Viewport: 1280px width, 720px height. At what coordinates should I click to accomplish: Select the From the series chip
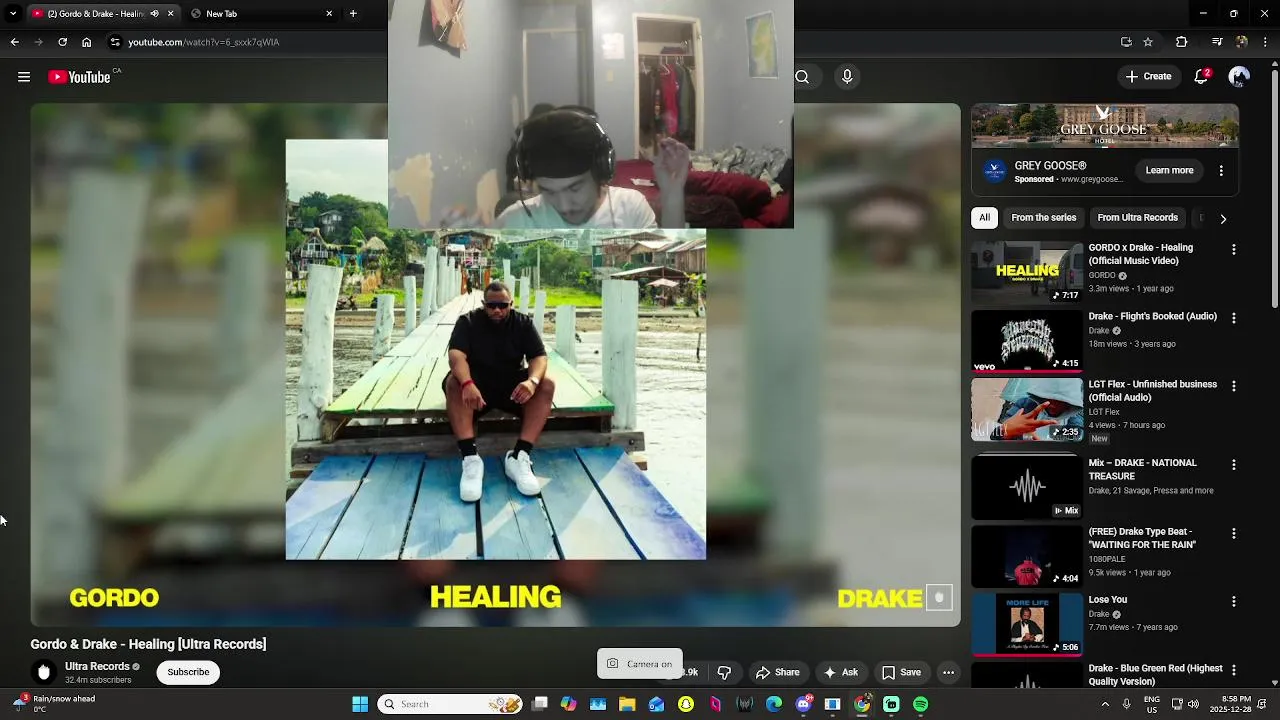[1043, 218]
